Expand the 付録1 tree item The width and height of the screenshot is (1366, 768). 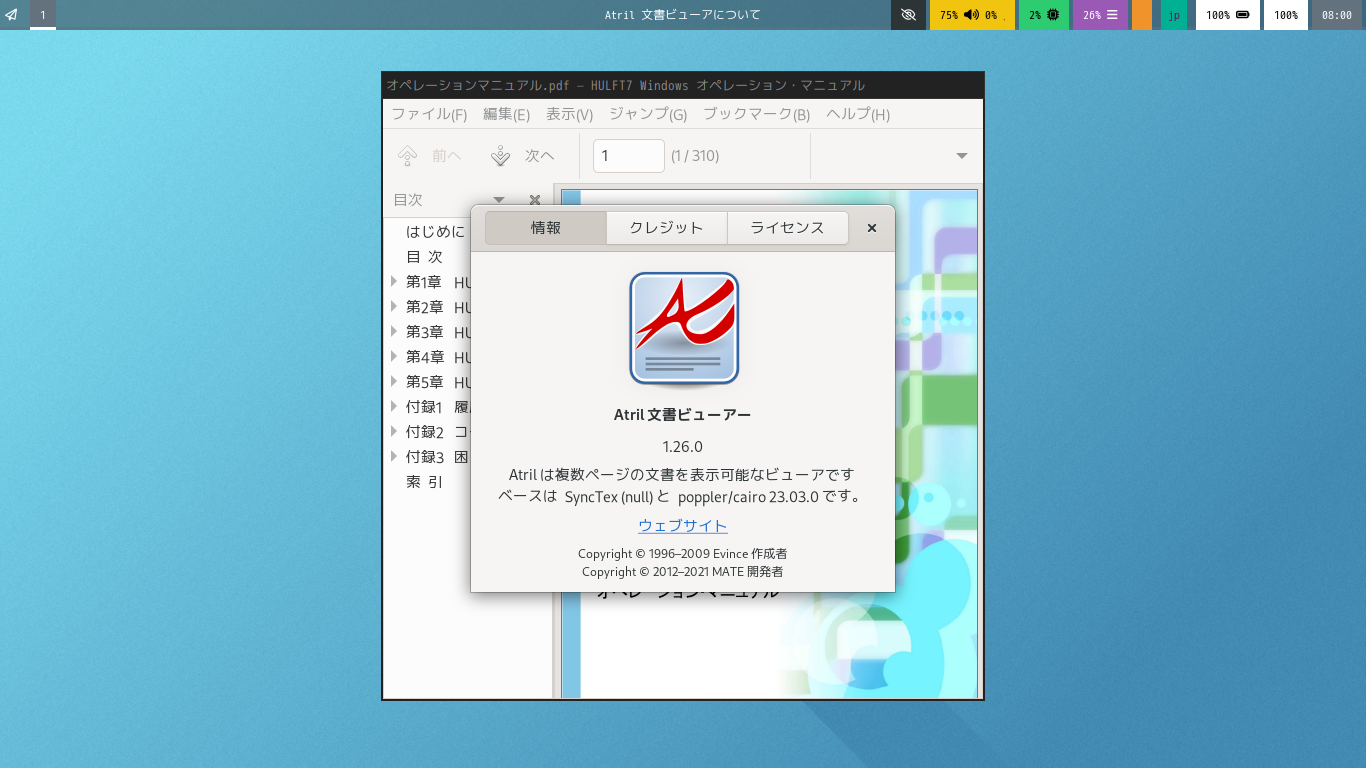(x=394, y=407)
